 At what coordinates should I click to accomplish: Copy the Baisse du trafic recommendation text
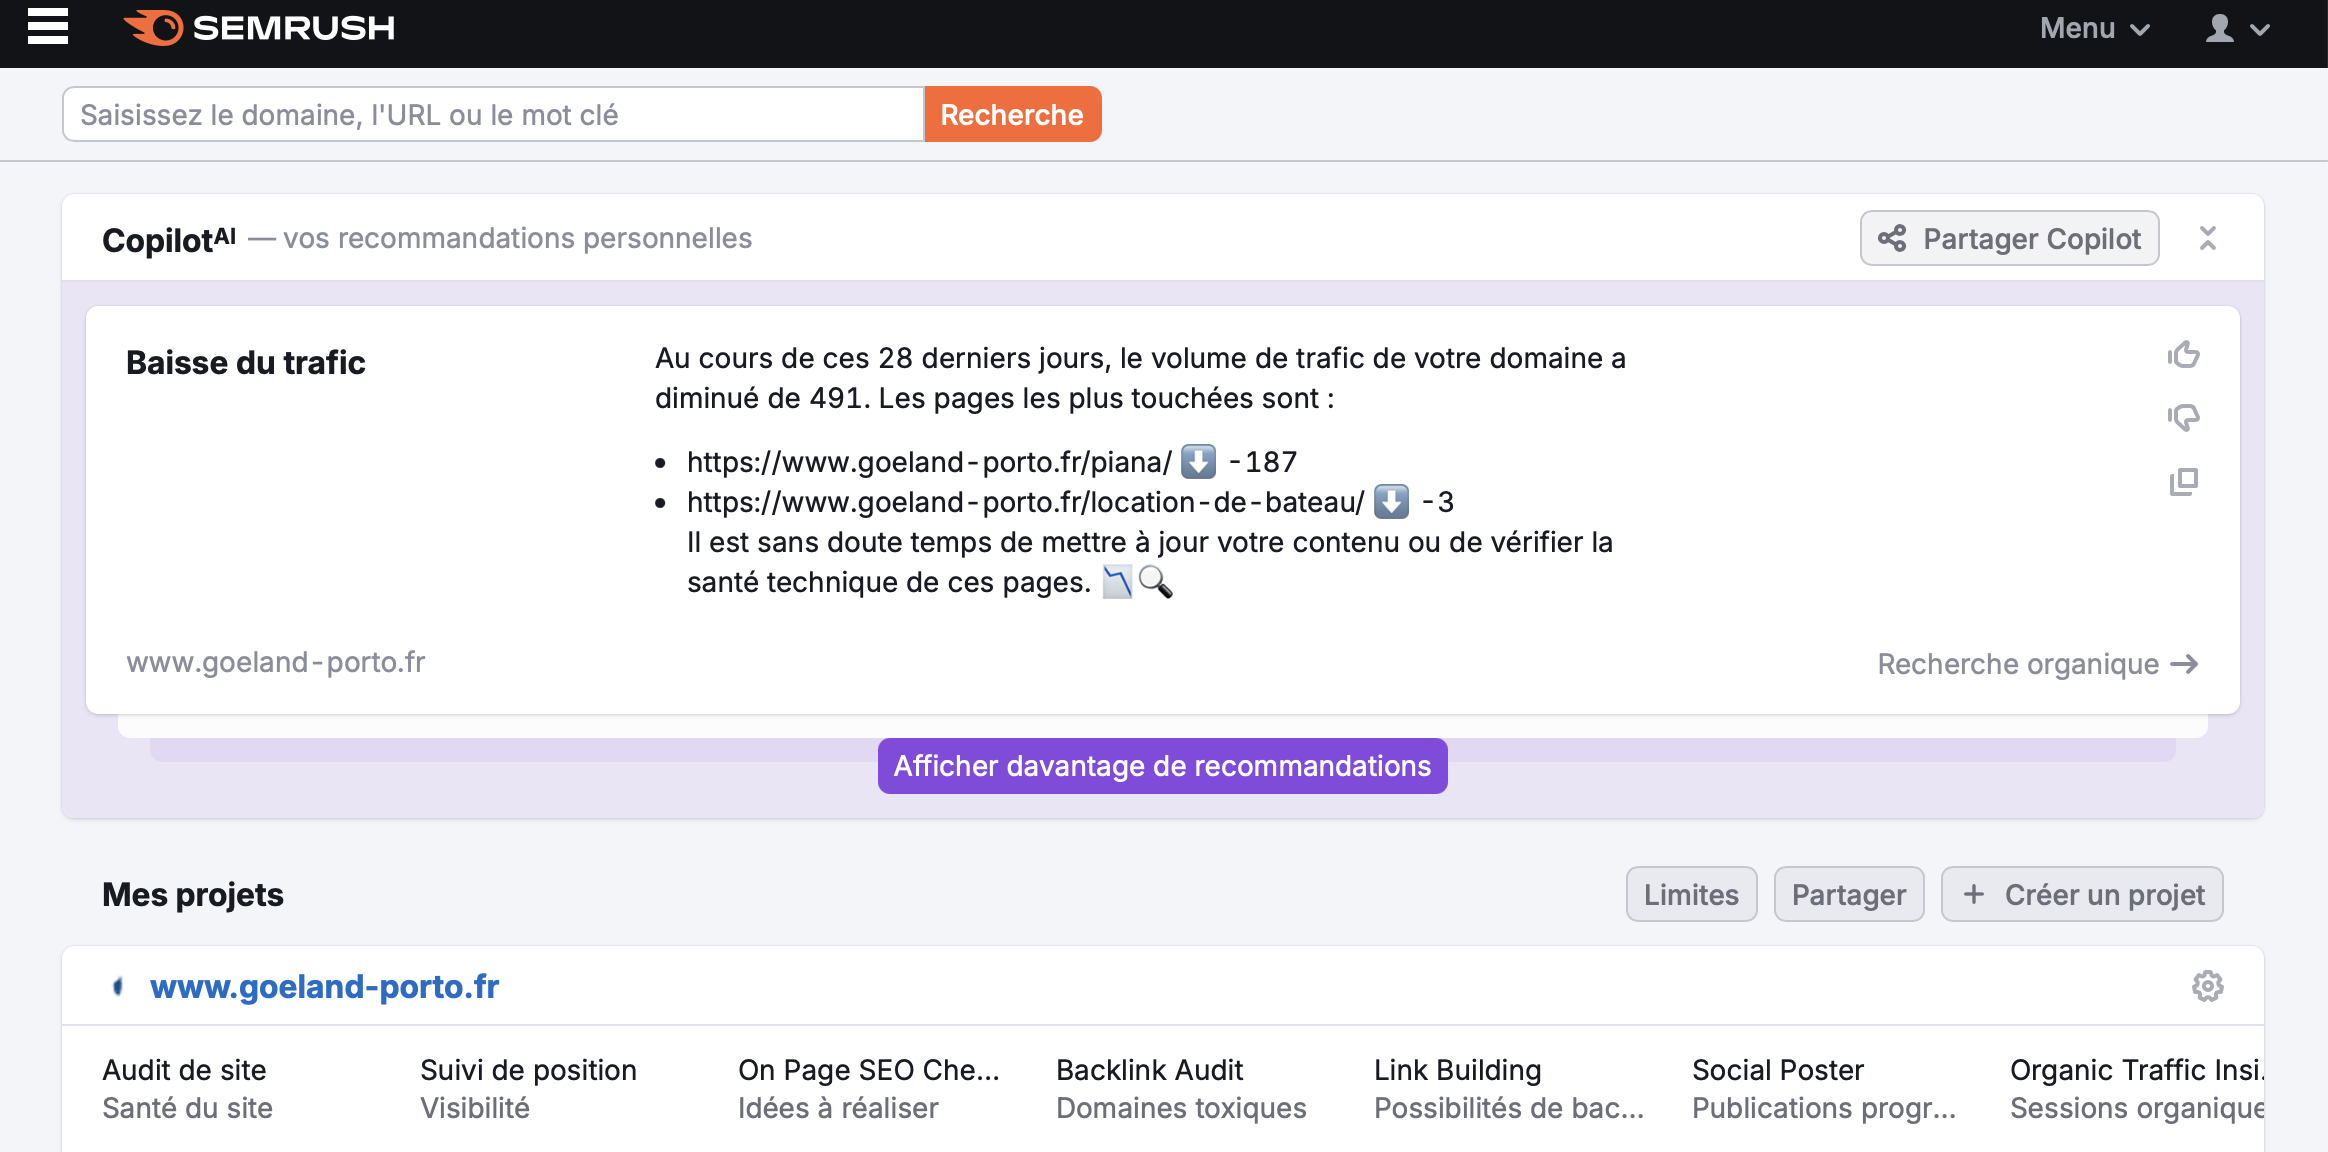[2184, 482]
